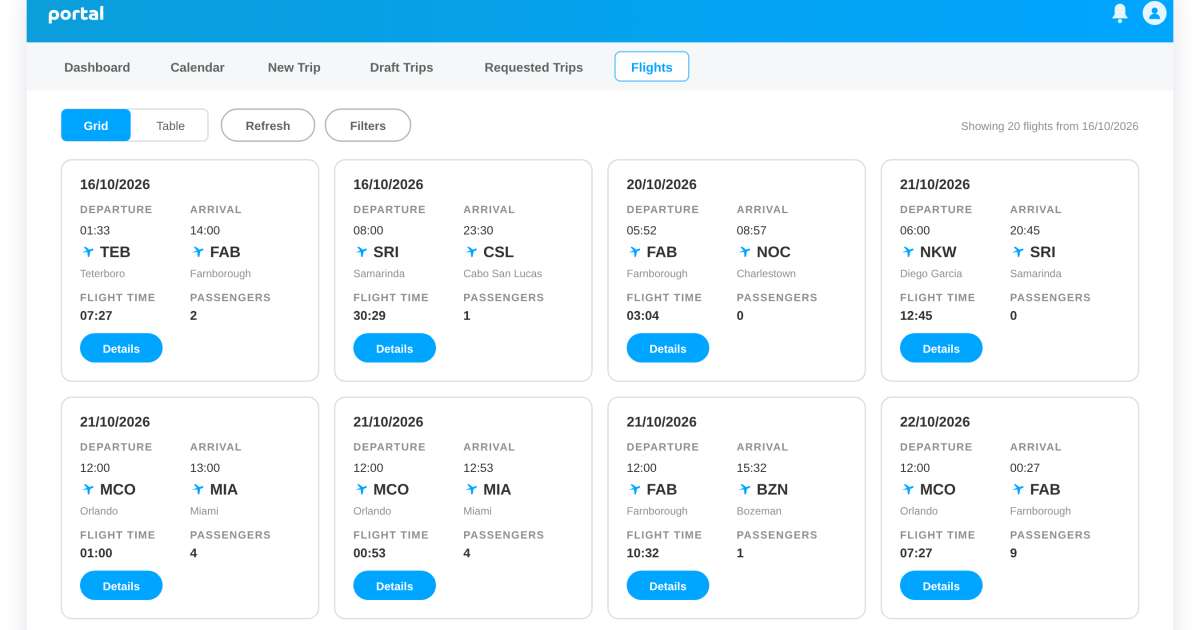Click the 'Cabo San Lucas' airport name

click(x=502, y=273)
